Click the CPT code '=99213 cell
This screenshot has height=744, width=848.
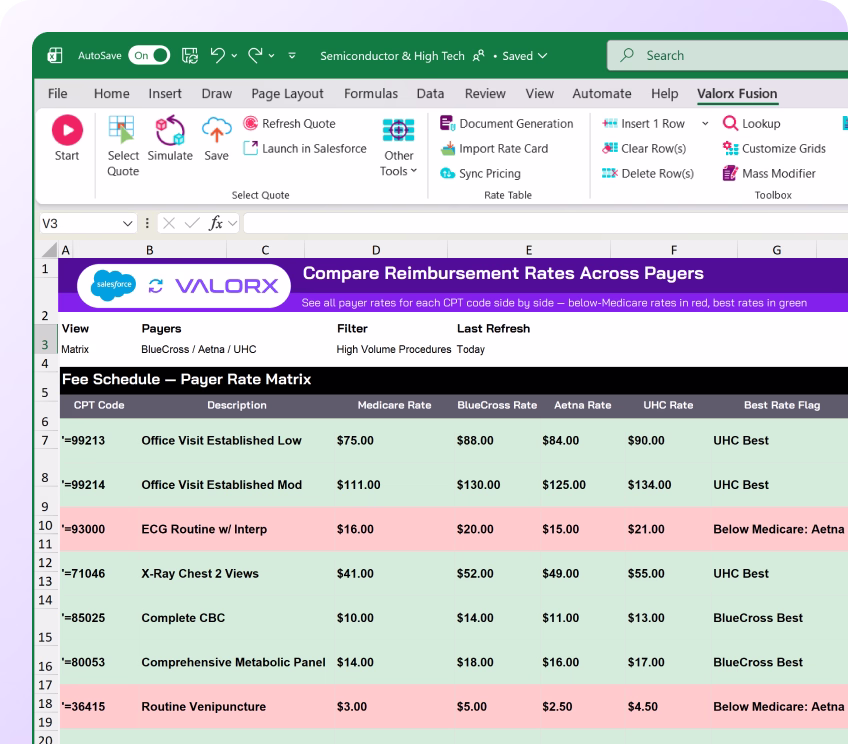(x=99, y=440)
